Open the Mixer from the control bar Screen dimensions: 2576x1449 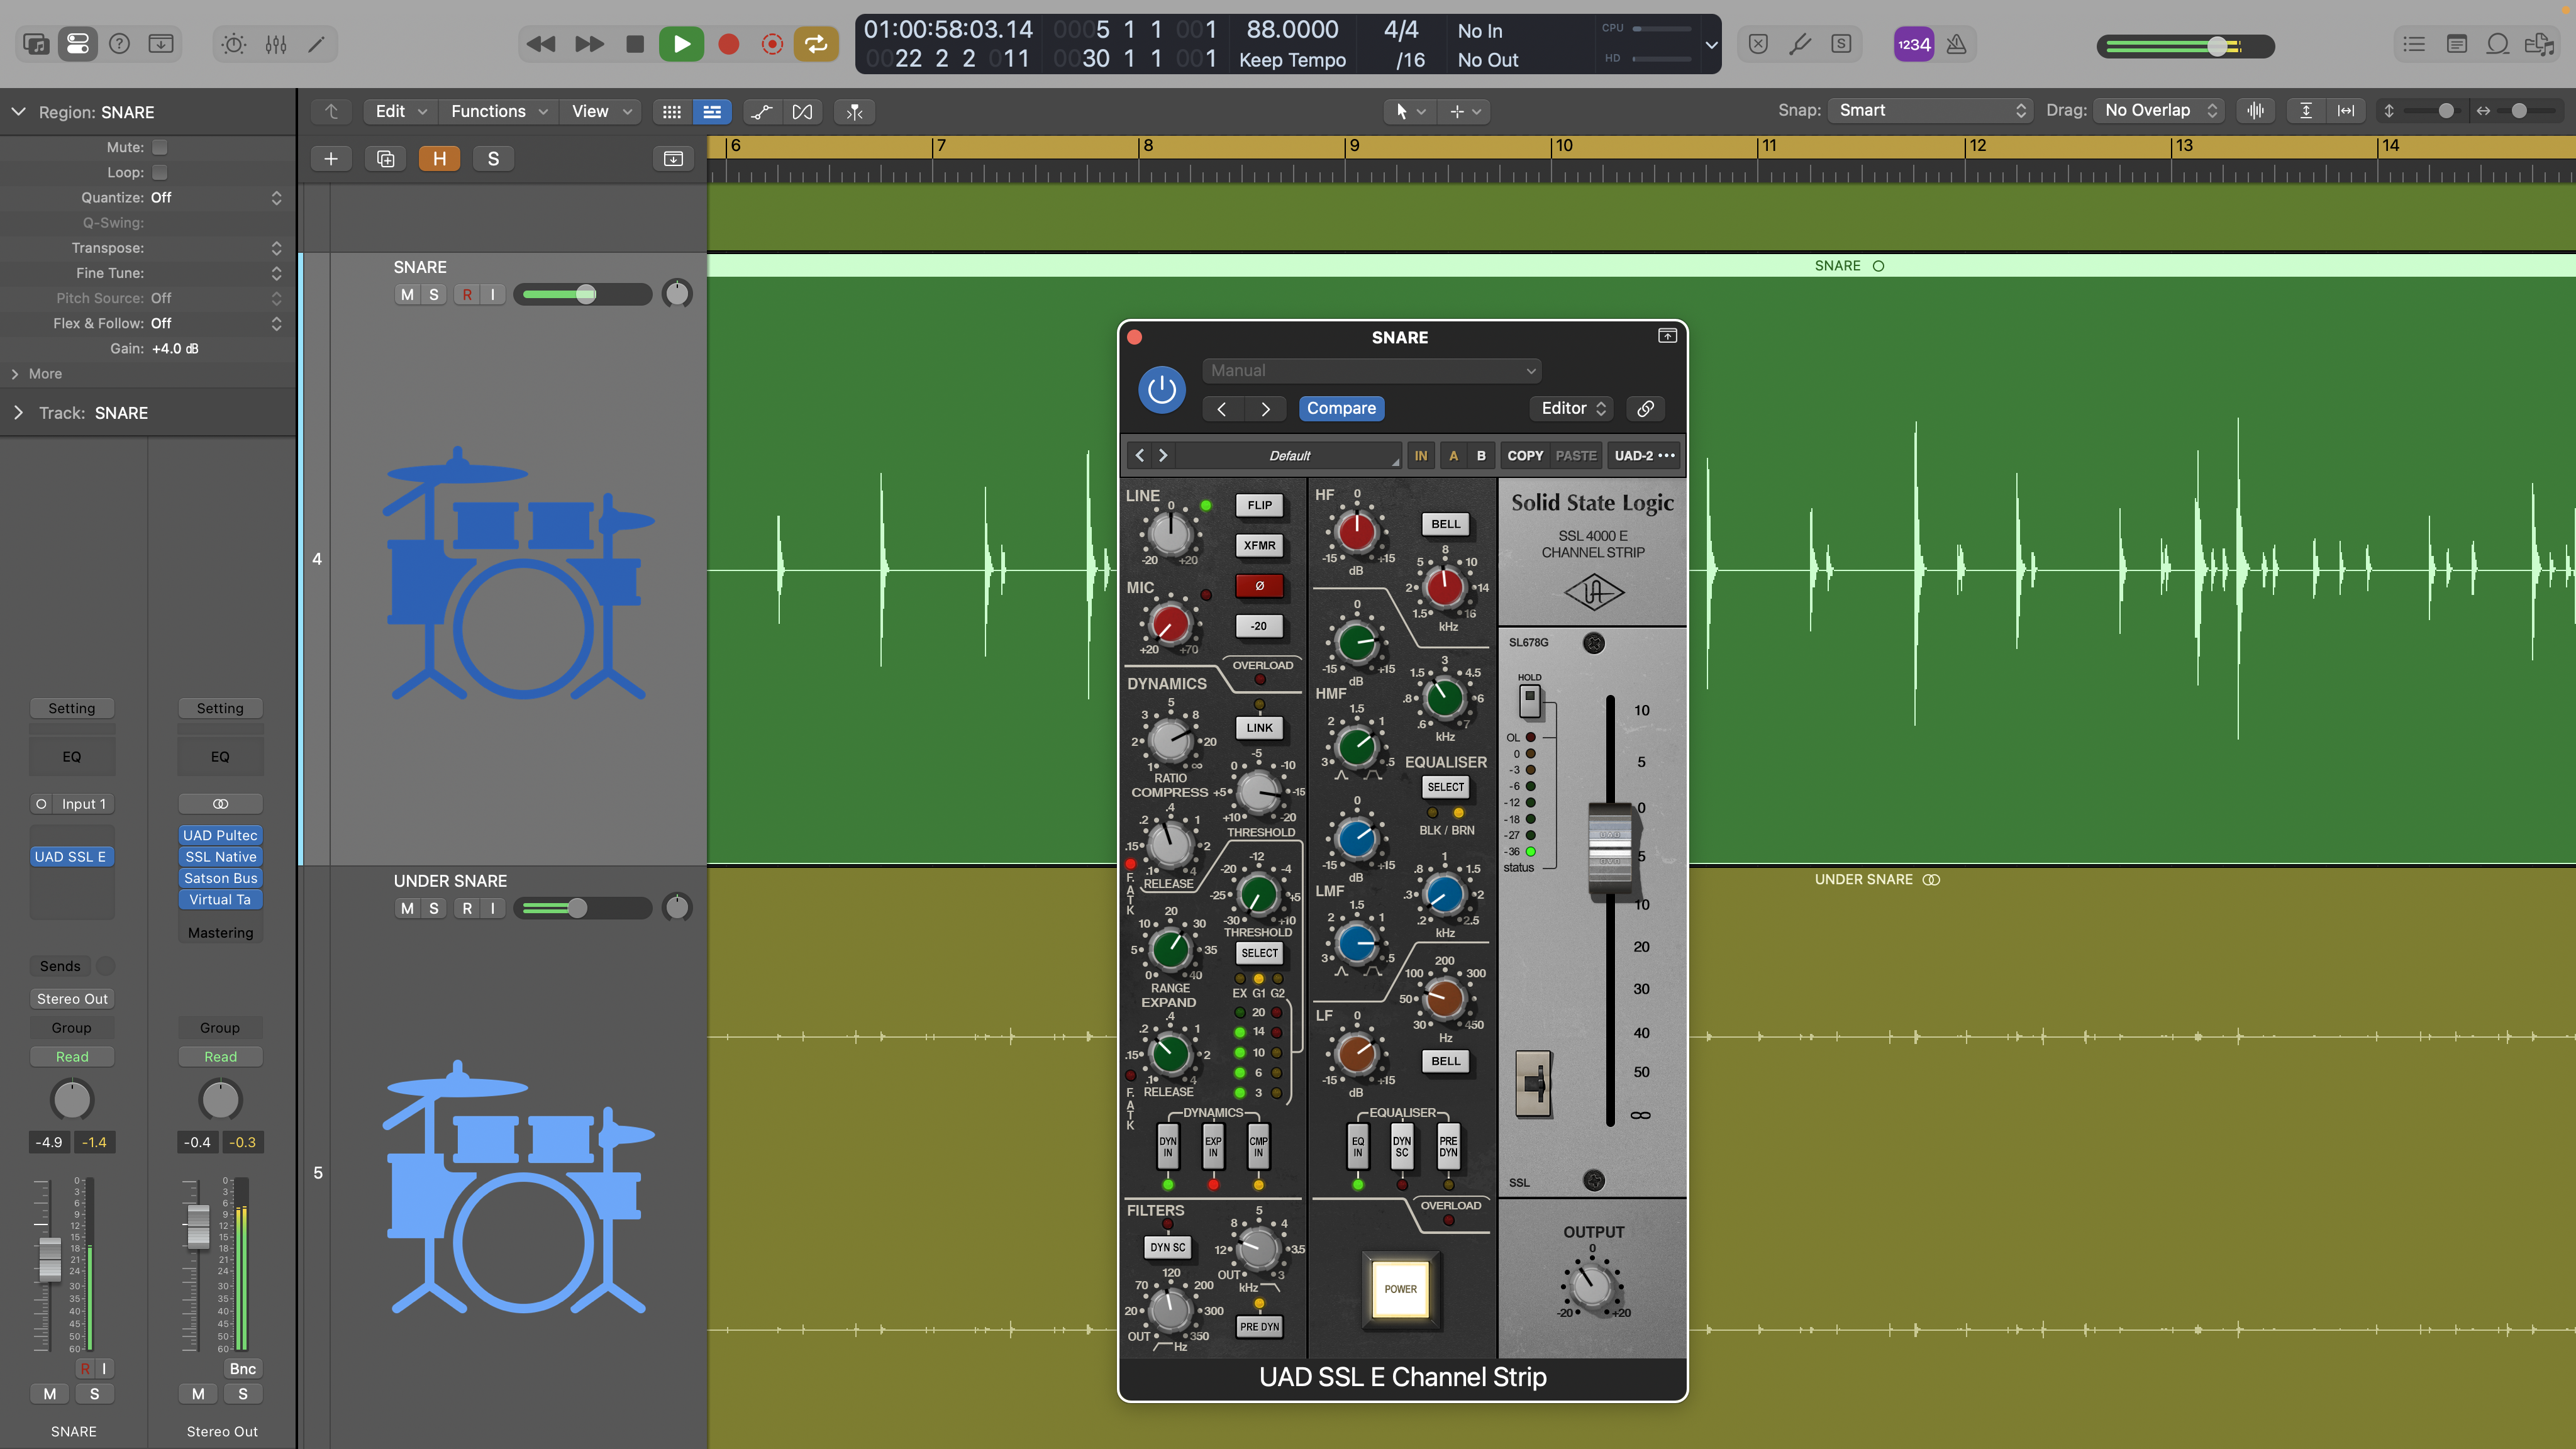[276, 44]
